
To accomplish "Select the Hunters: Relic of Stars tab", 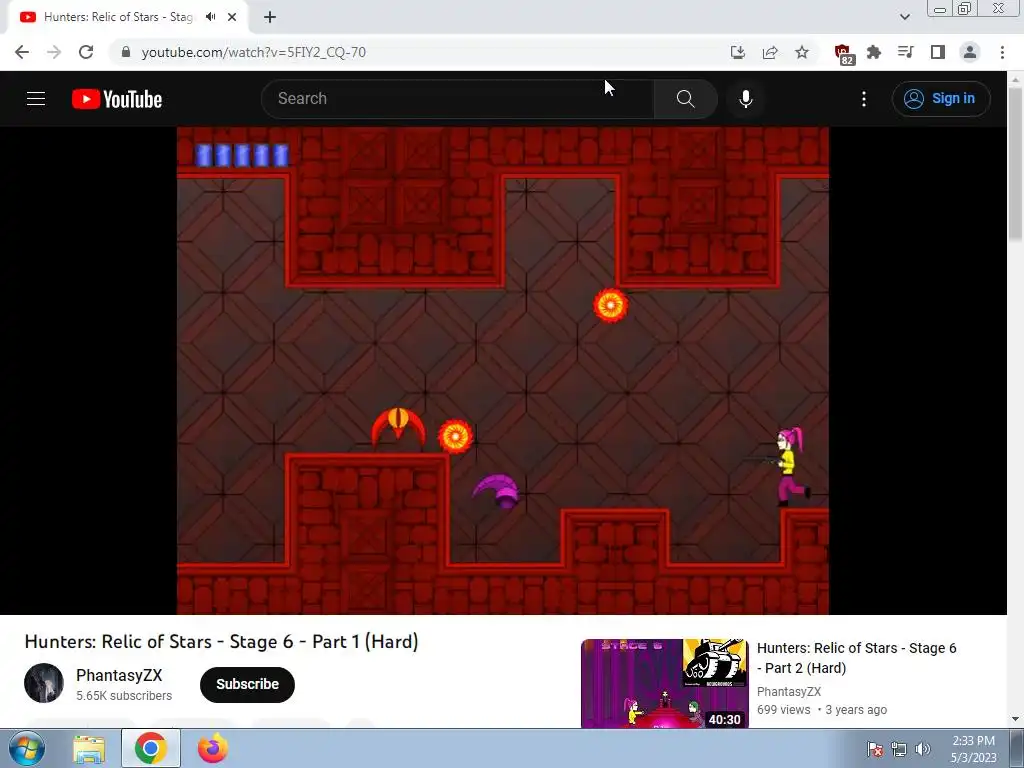I will point(119,17).
